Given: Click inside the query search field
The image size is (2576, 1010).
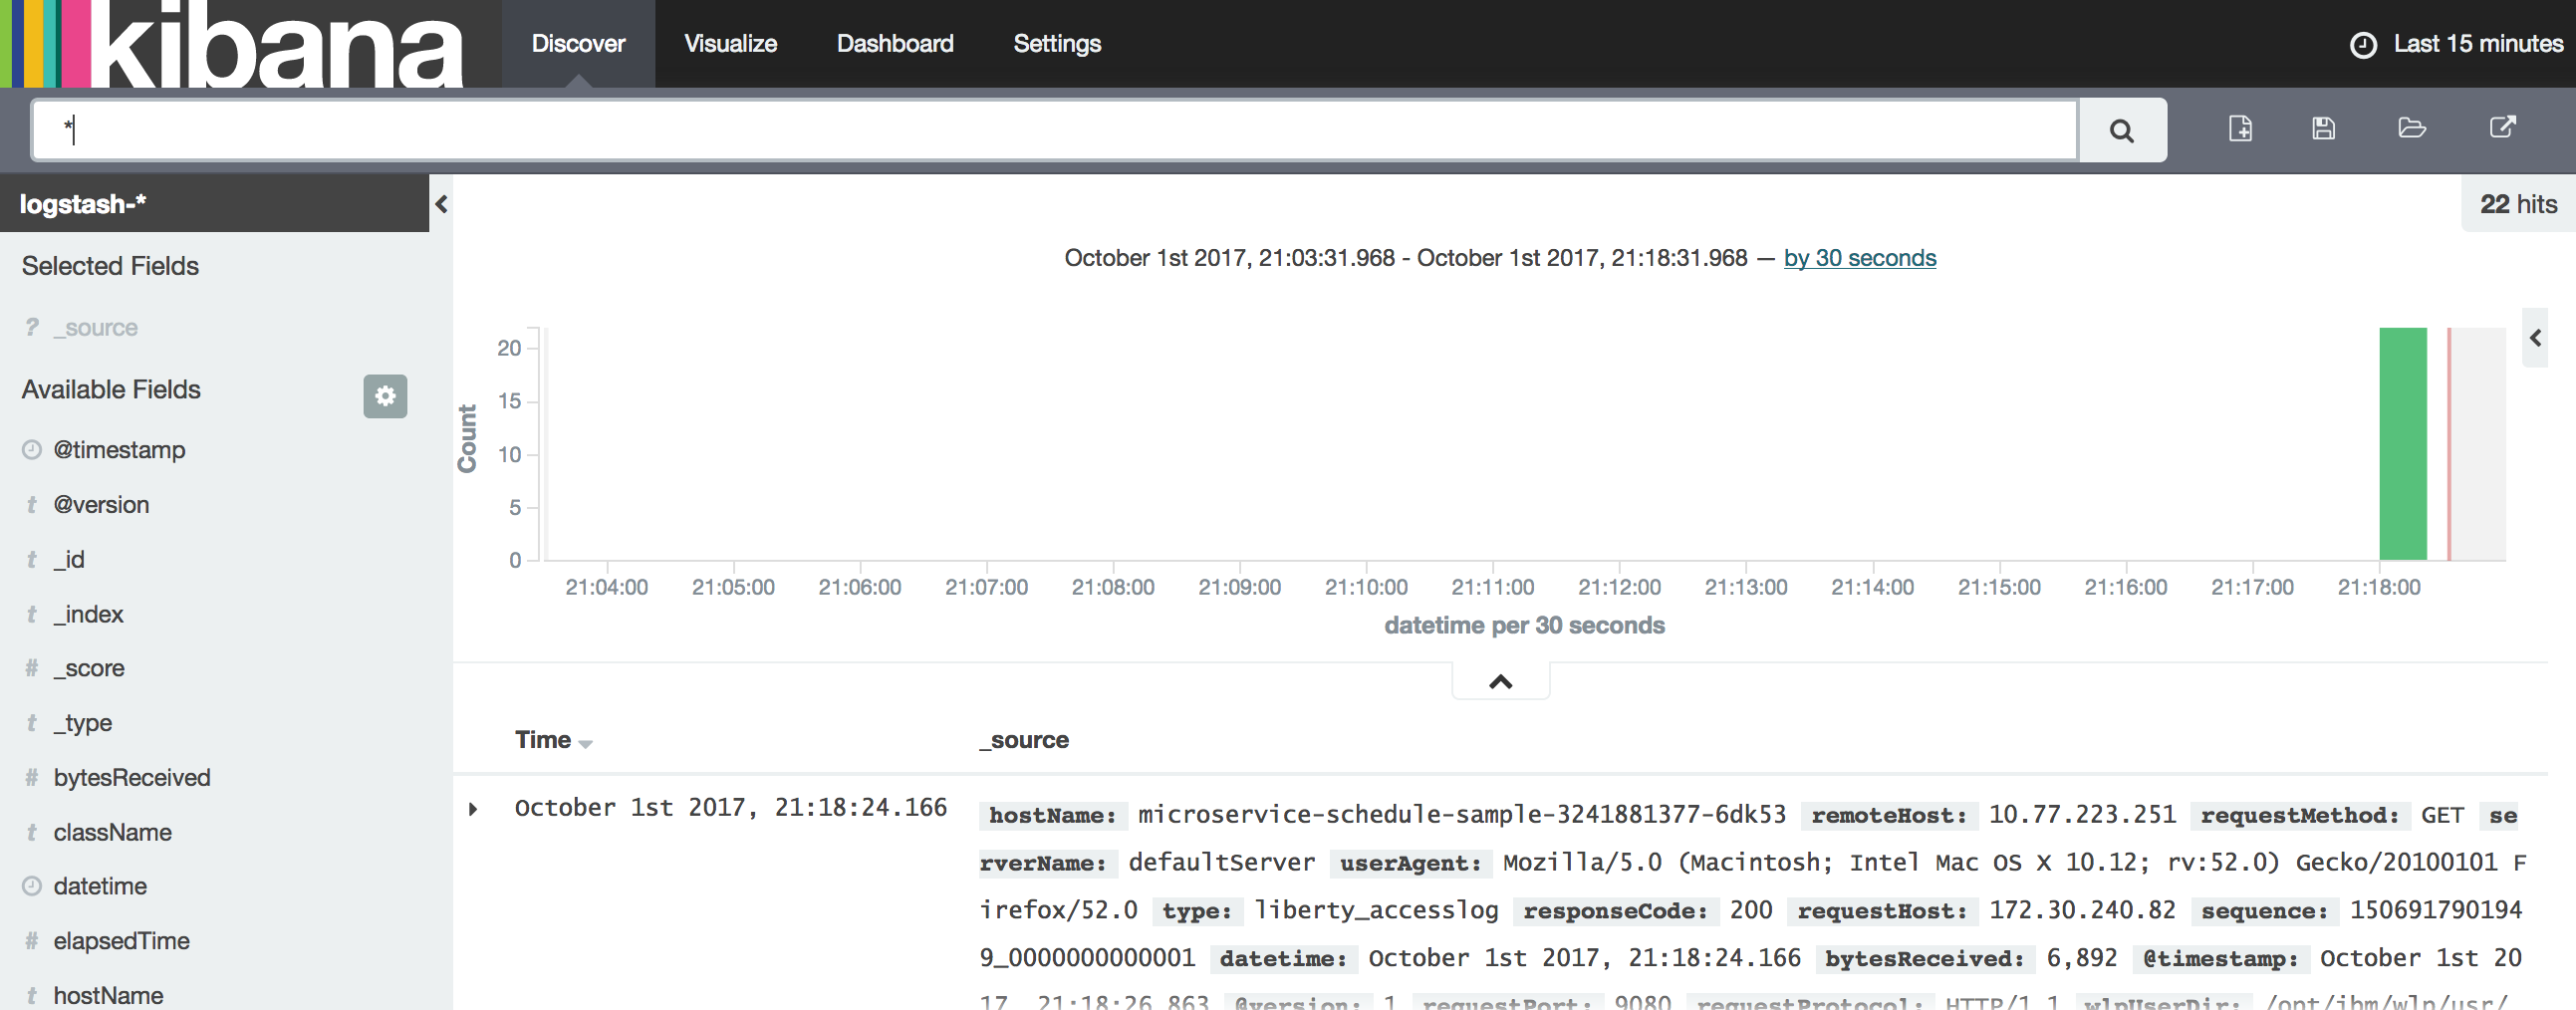Looking at the screenshot, I should [1054, 130].
